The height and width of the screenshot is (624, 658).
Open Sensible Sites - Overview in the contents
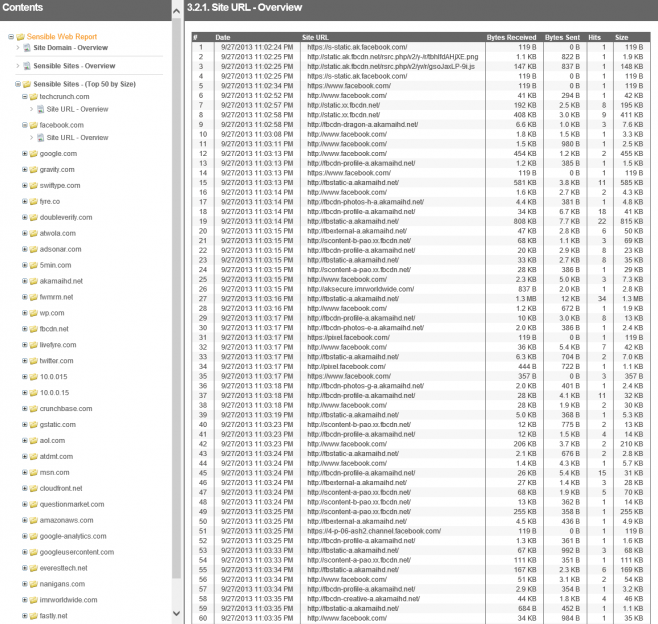click(70, 65)
